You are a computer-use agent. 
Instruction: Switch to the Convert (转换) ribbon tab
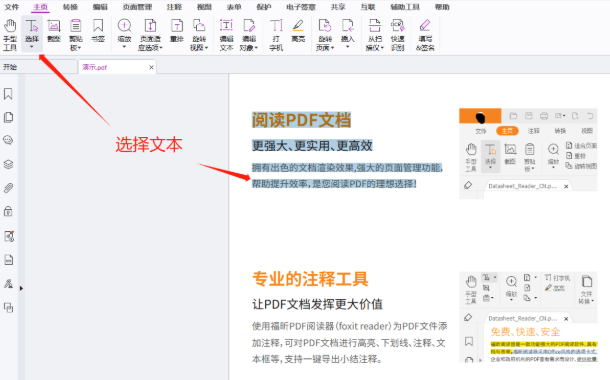tap(70, 7)
